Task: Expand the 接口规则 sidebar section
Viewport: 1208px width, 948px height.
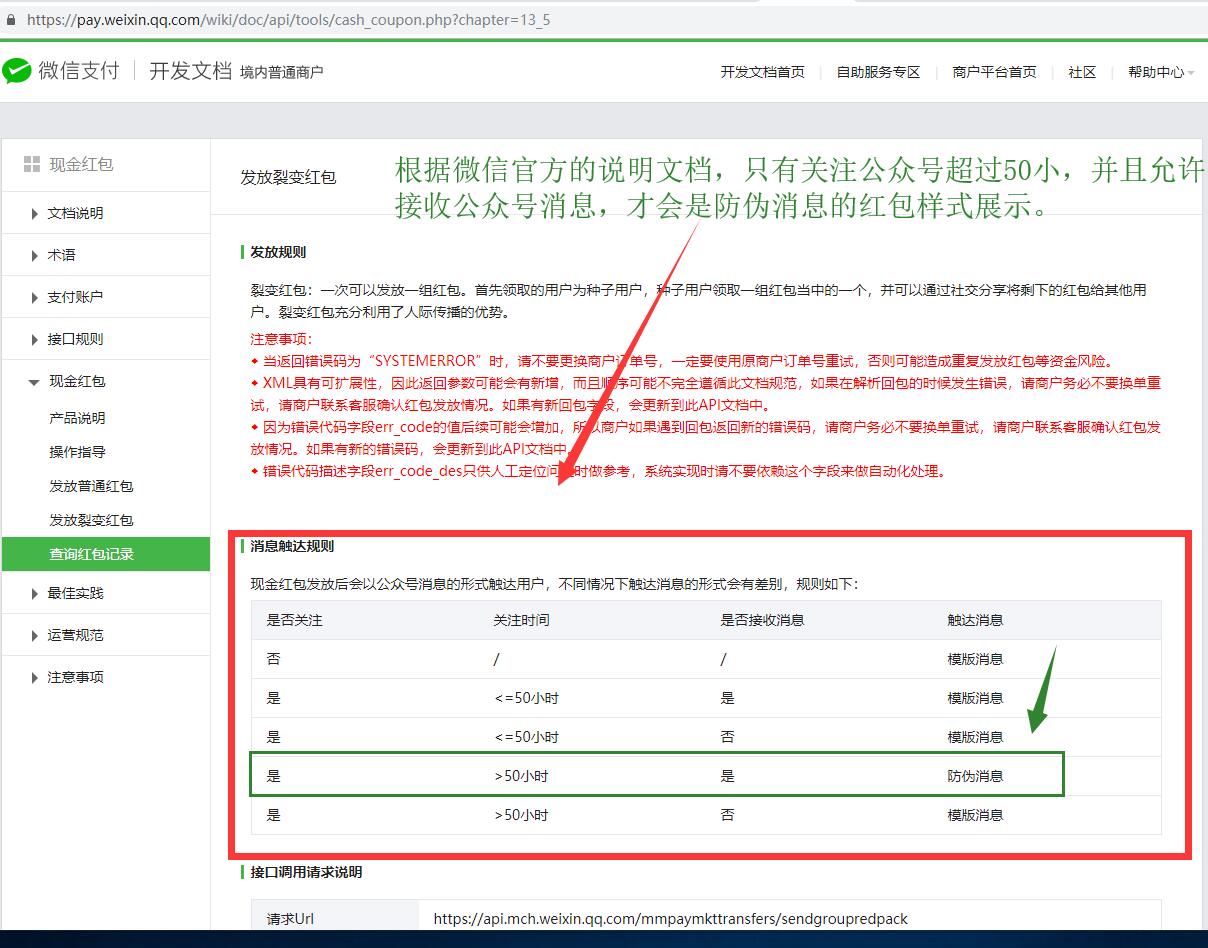Action: 75,339
